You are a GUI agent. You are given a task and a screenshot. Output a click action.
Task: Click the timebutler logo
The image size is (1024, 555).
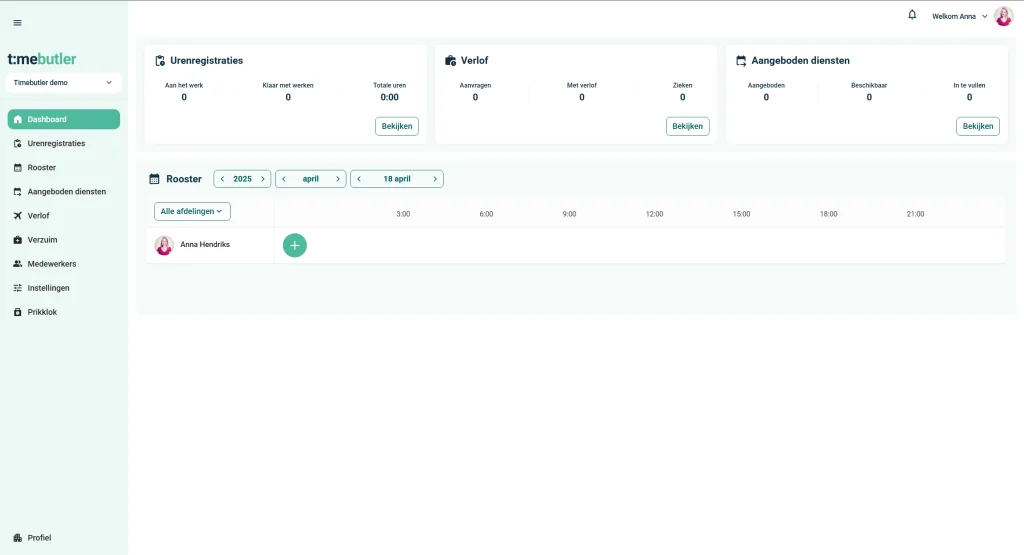pyautogui.click(x=42, y=59)
